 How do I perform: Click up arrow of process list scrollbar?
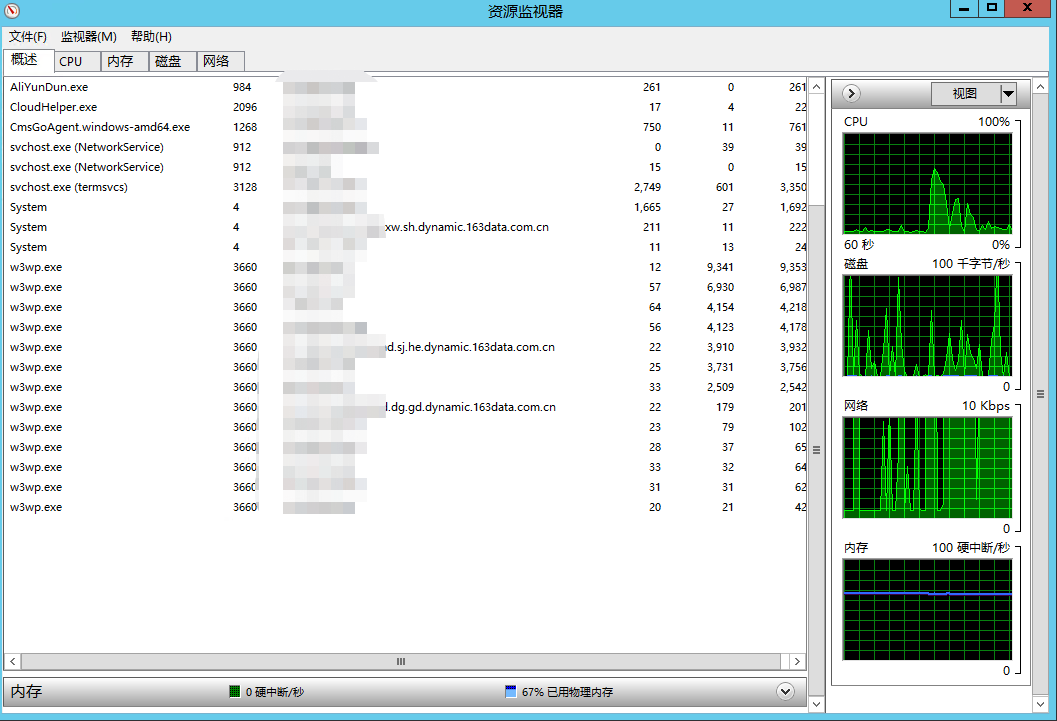click(816, 87)
